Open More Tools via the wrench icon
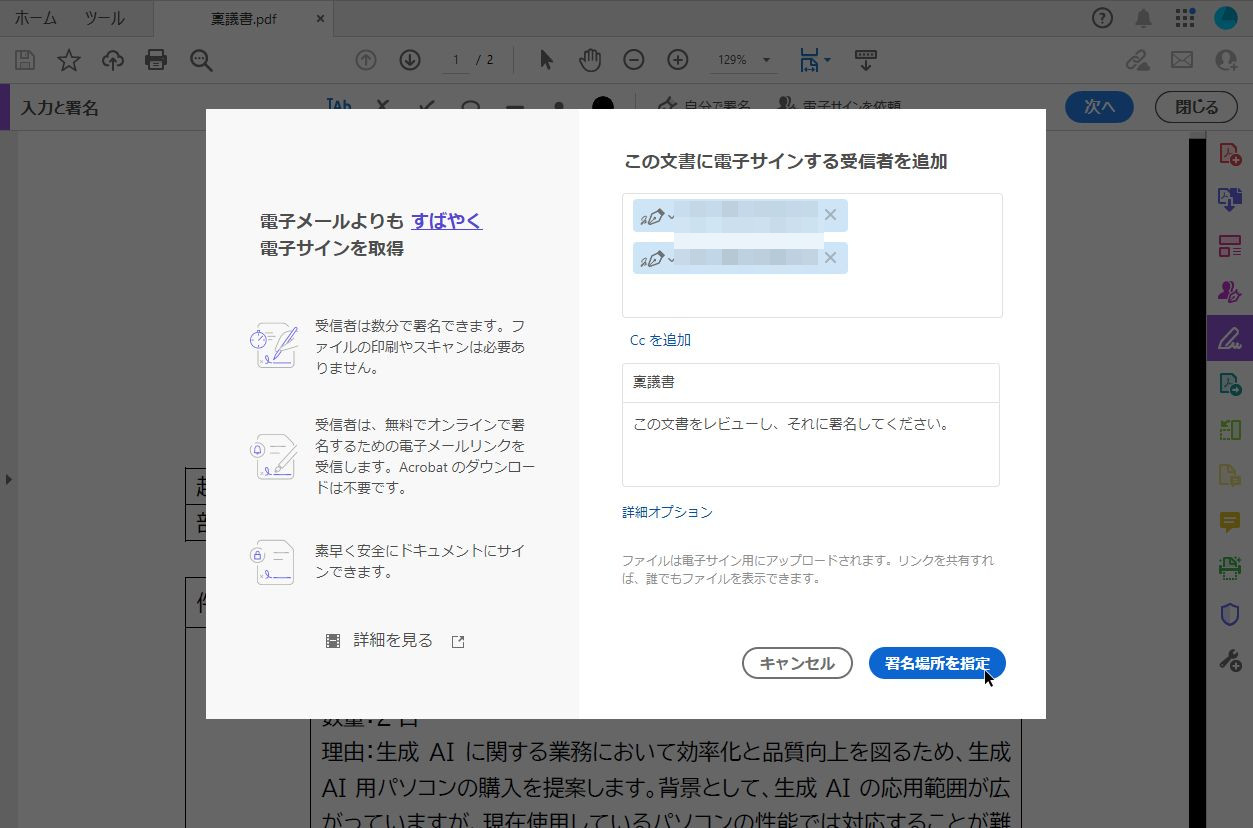This screenshot has height=828, width=1253. [1230, 660]
